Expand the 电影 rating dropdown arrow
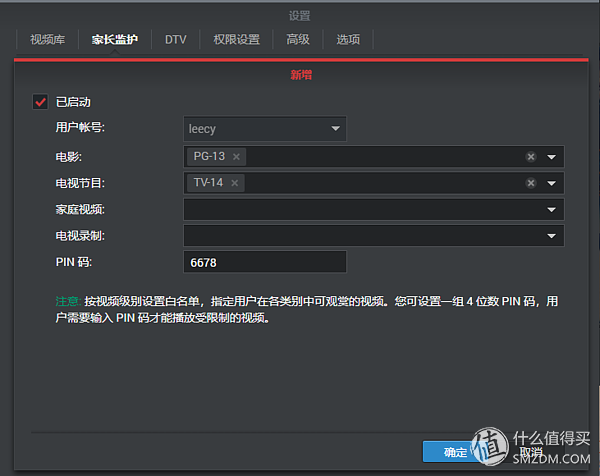 (x=551, y=157)
